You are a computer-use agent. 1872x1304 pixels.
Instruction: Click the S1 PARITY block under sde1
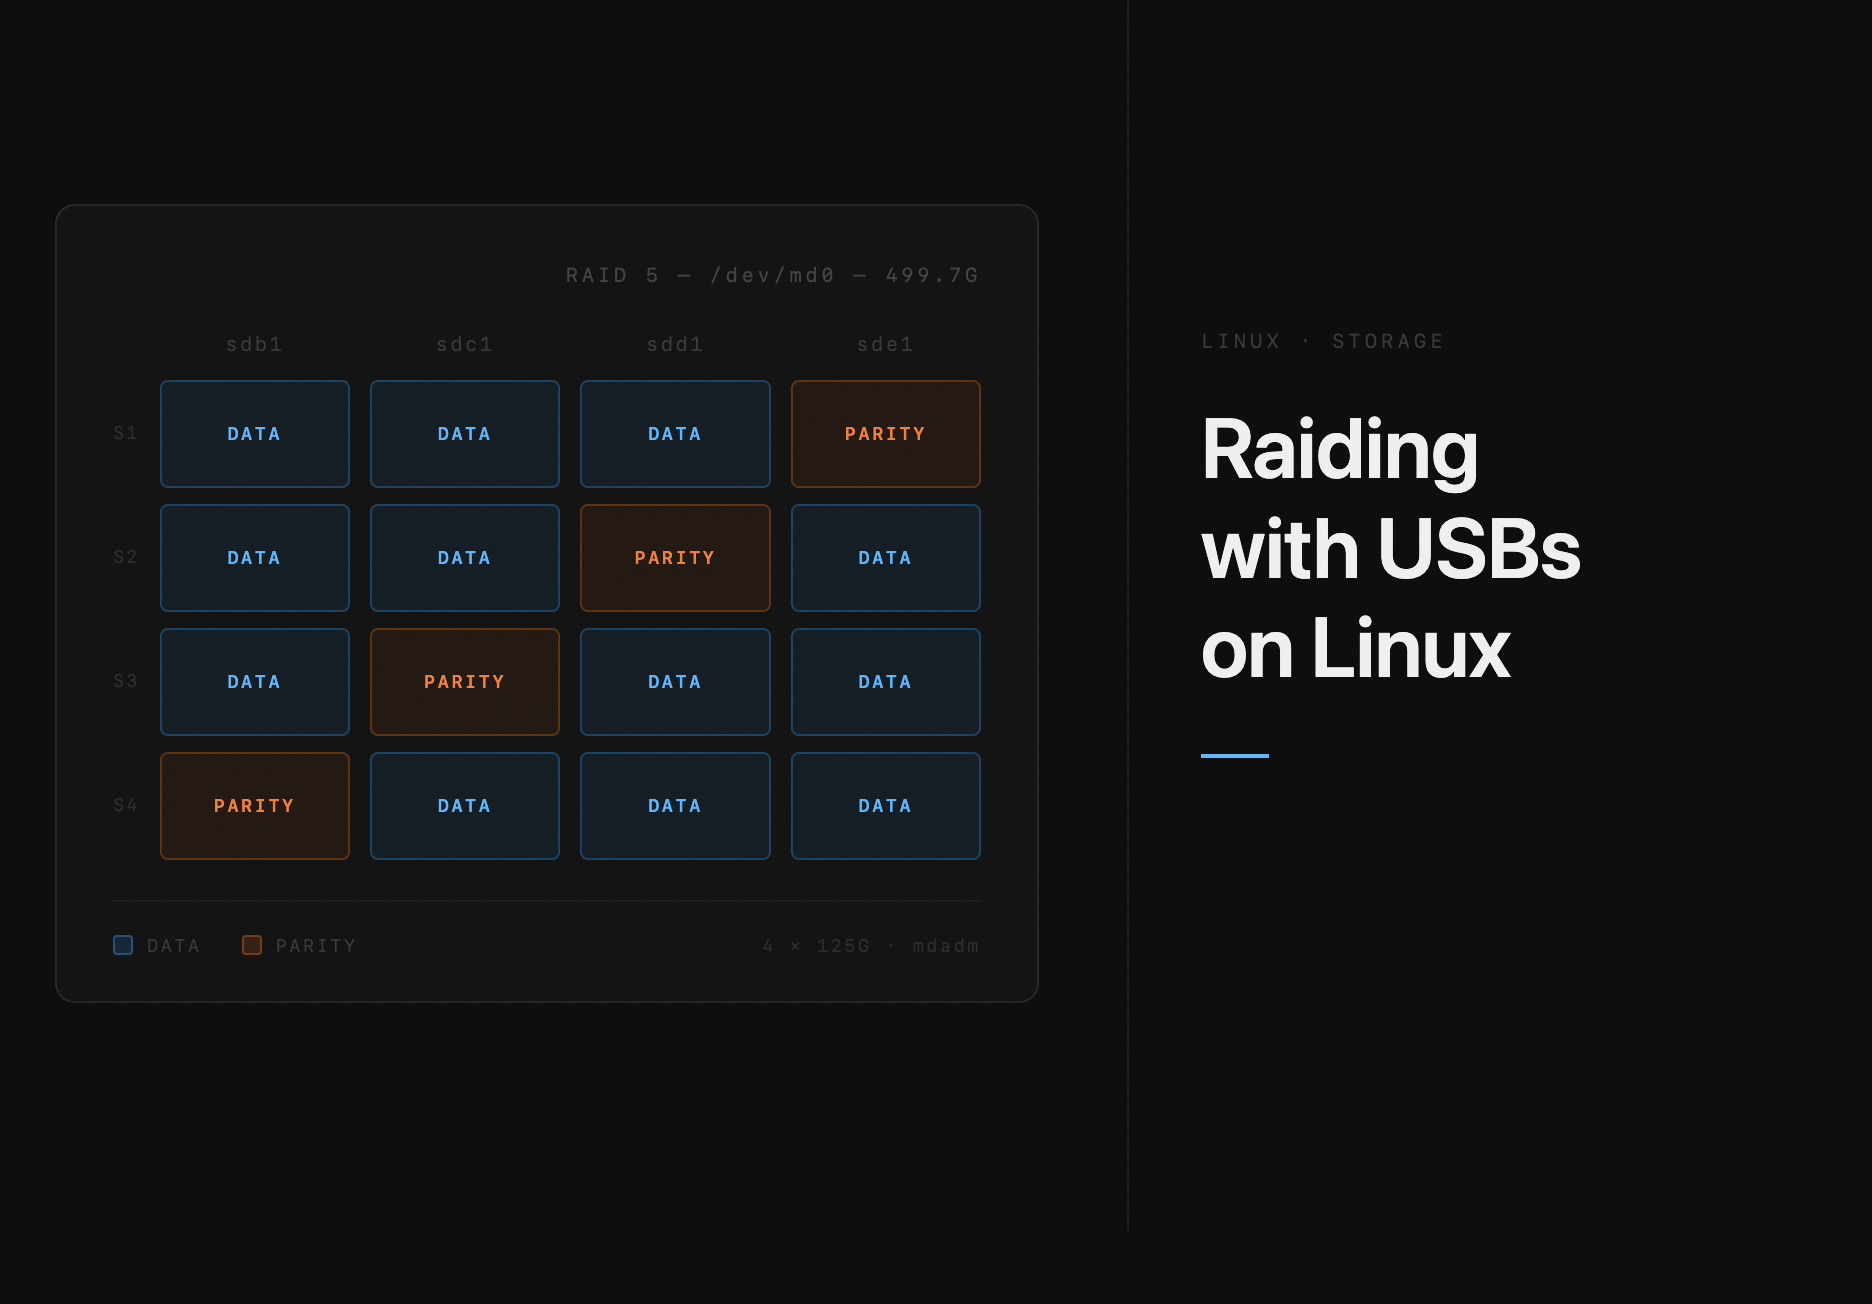click(x=886, y=434)
